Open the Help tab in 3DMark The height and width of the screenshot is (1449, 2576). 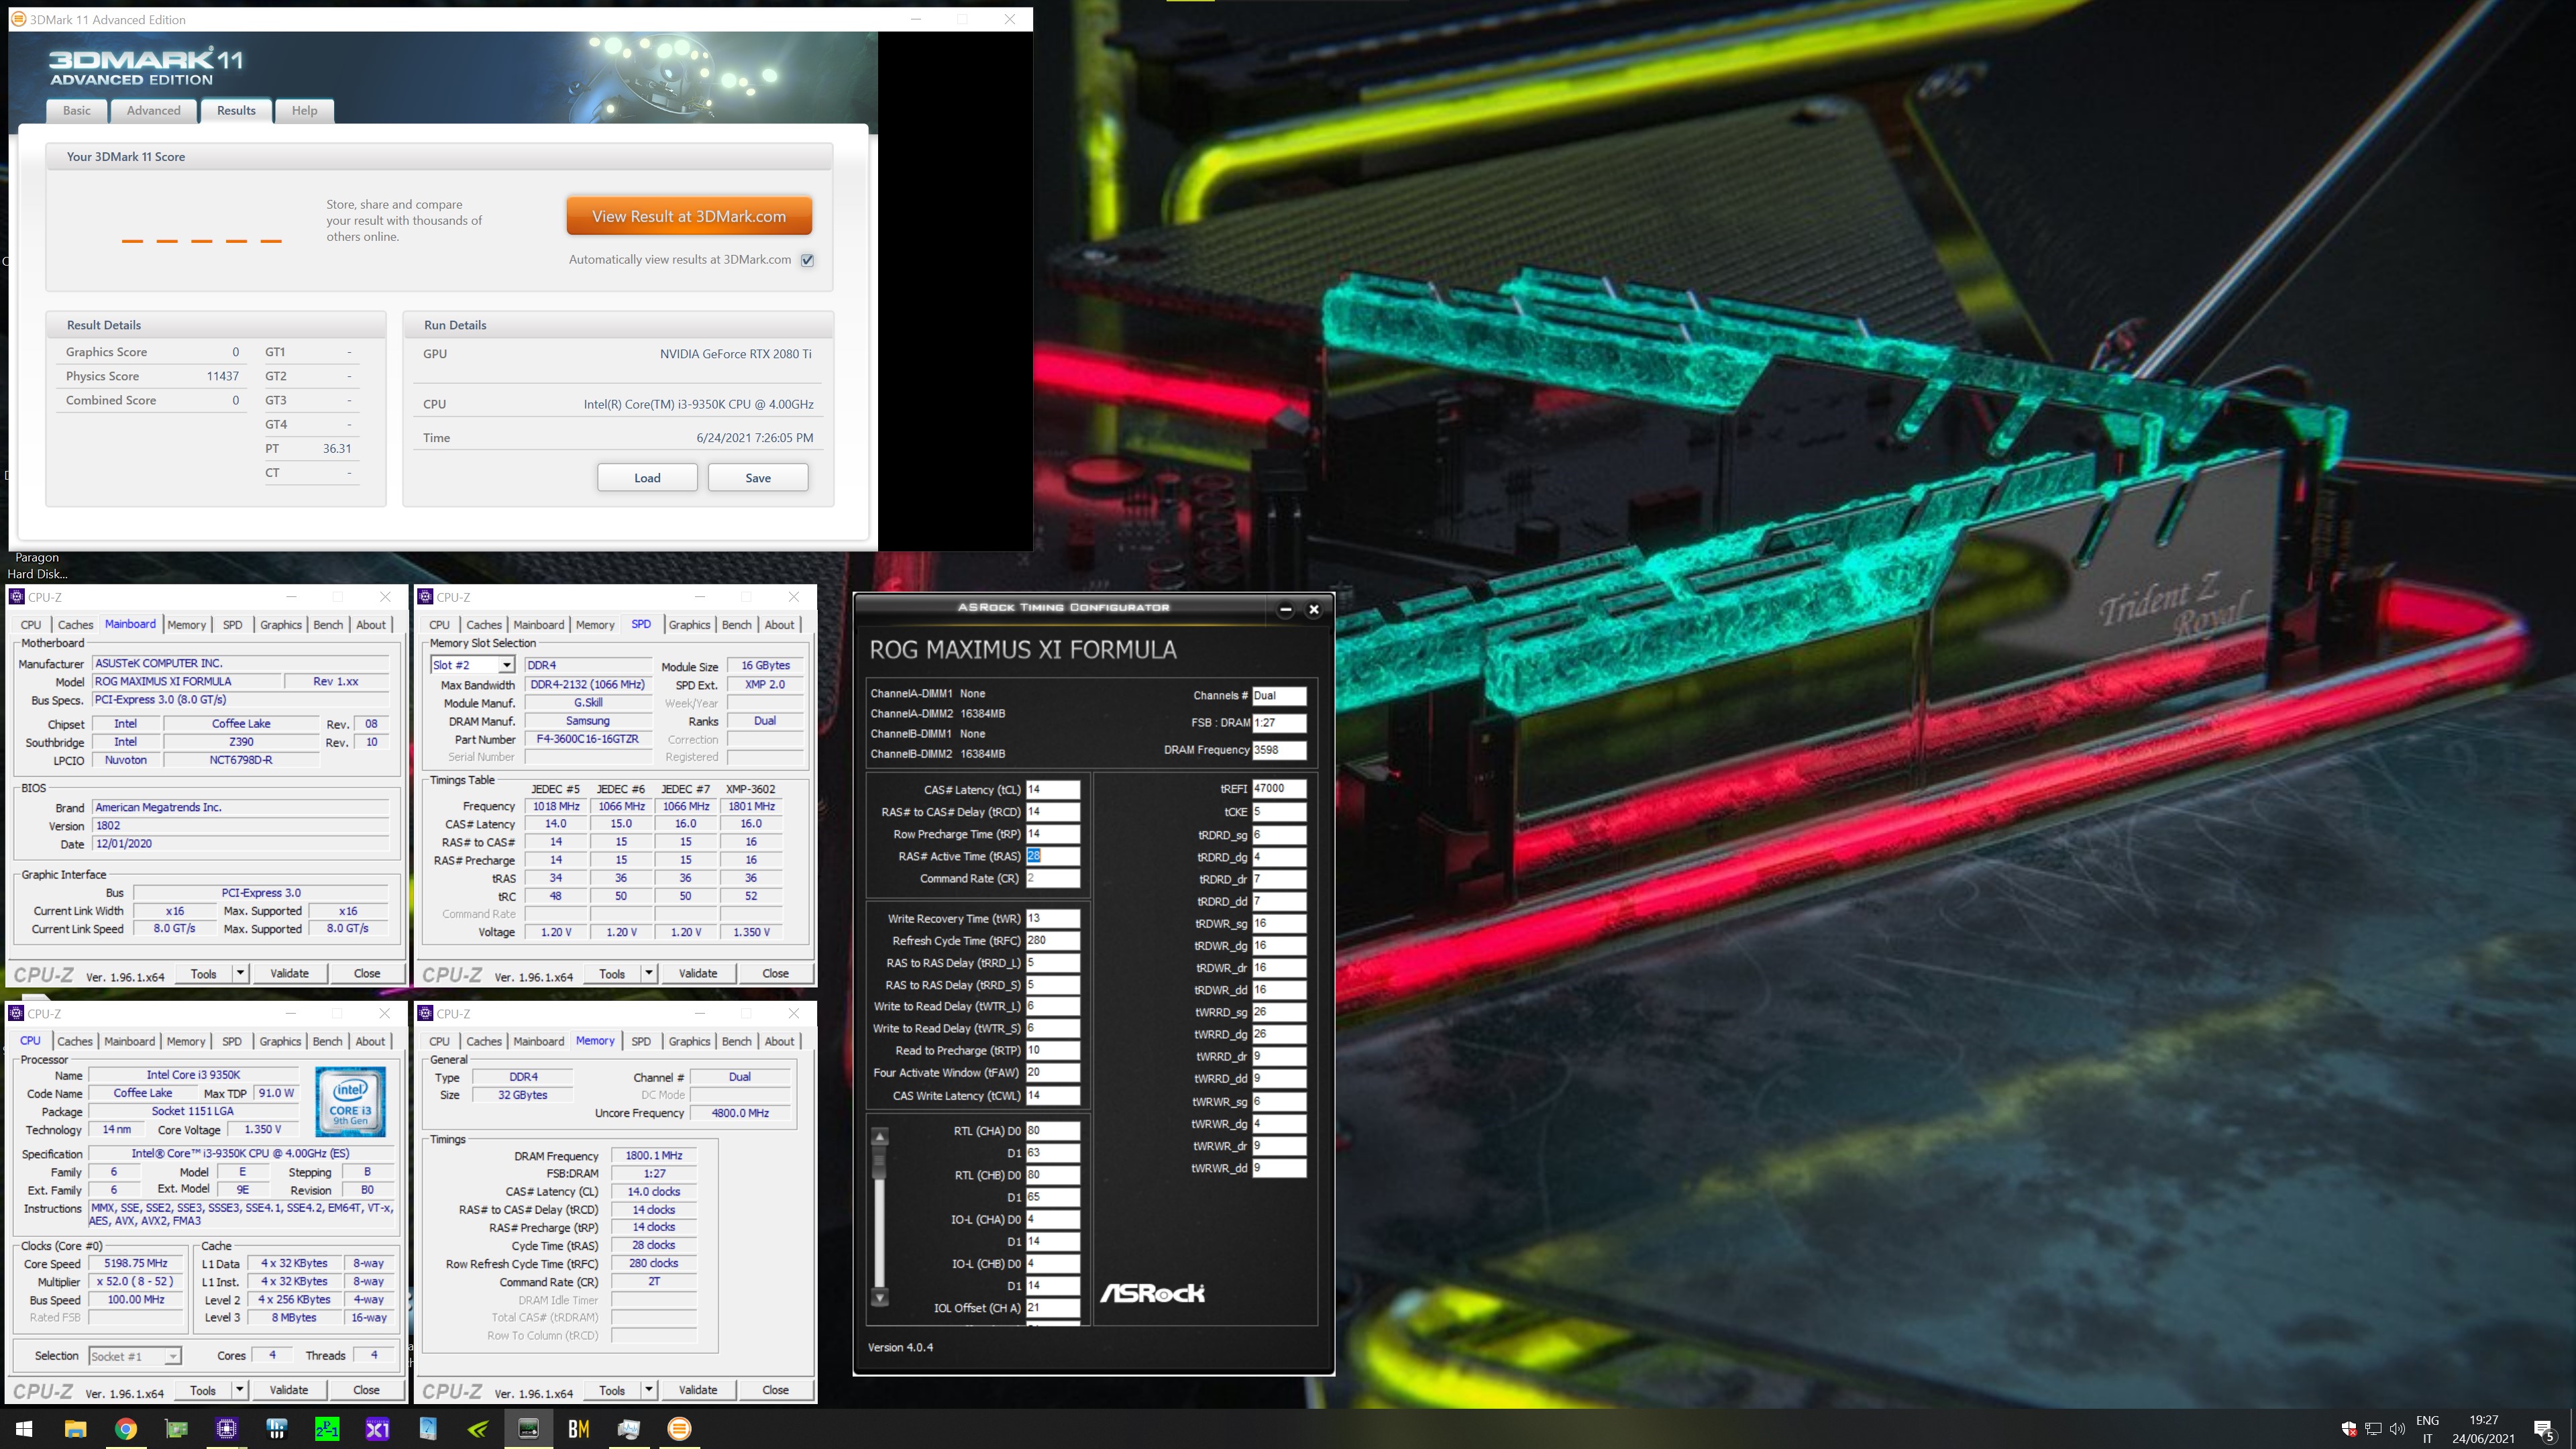click(x=305, y=111)
